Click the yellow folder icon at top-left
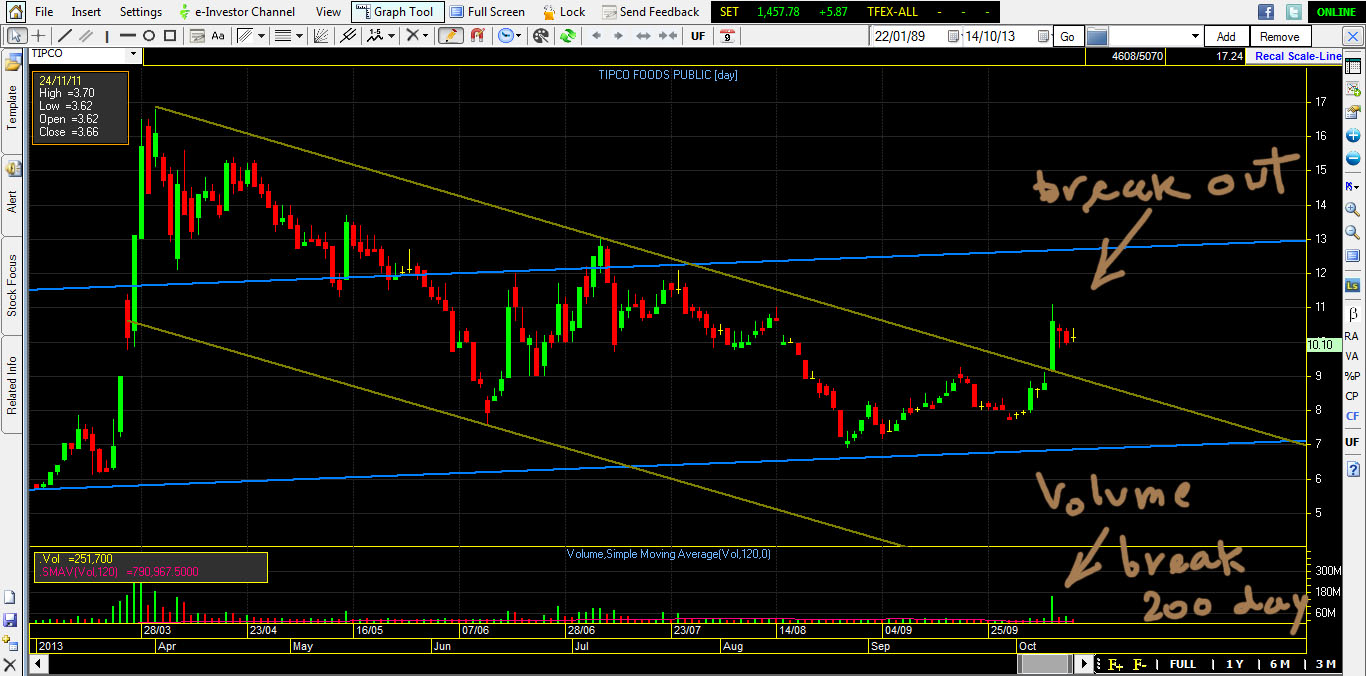Screen dimensions: 1366x676 coord(13,63)
